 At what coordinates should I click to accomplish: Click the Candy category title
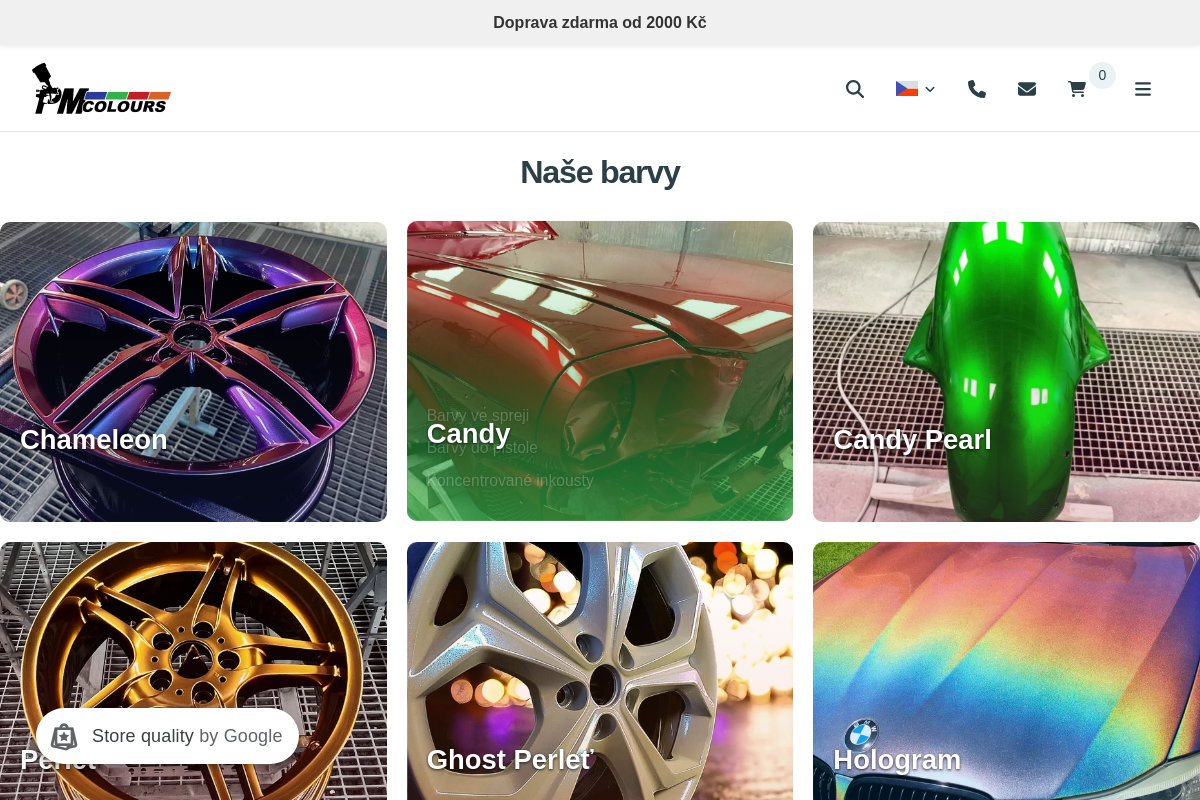[468, 433]
